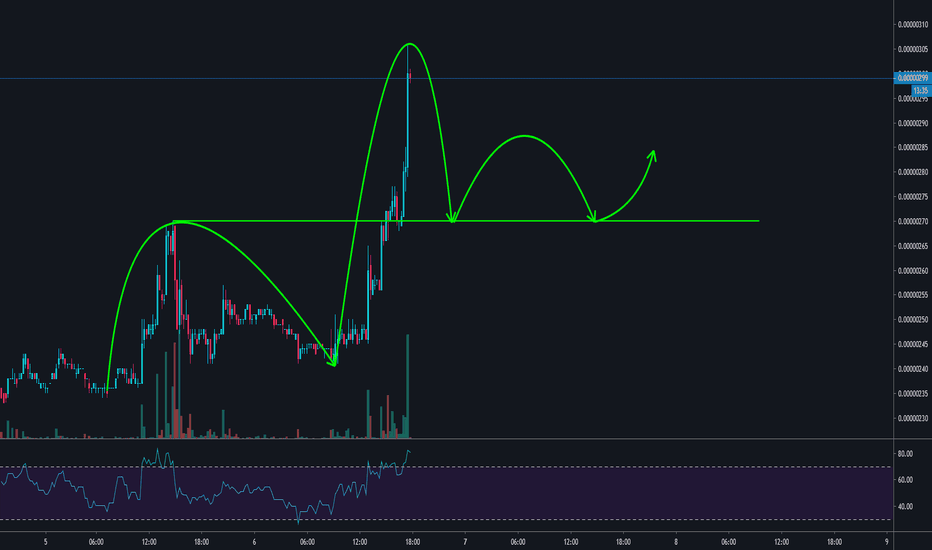Click the RSI 80.00 scale label
The height and width of the screenshot is (550, 932).
905,454
